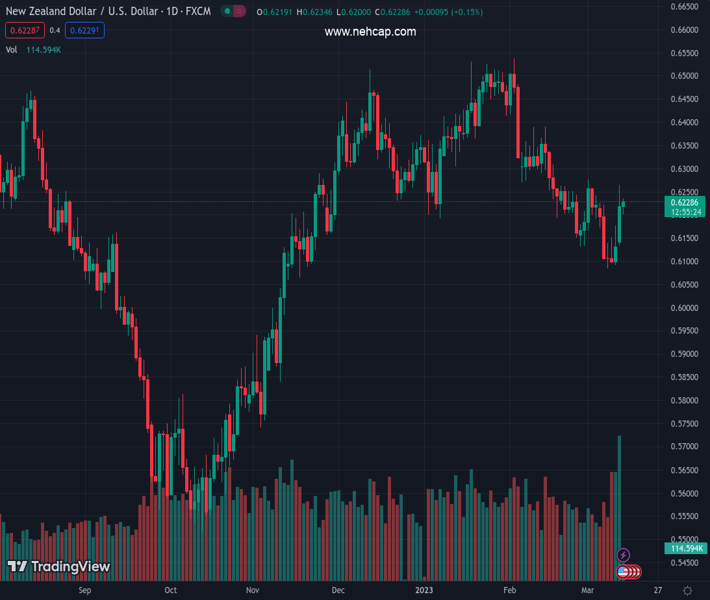This screenshot has width=710, height=600.
Task: Click the Dec label on time axis
Action: (x=339, y=591)
